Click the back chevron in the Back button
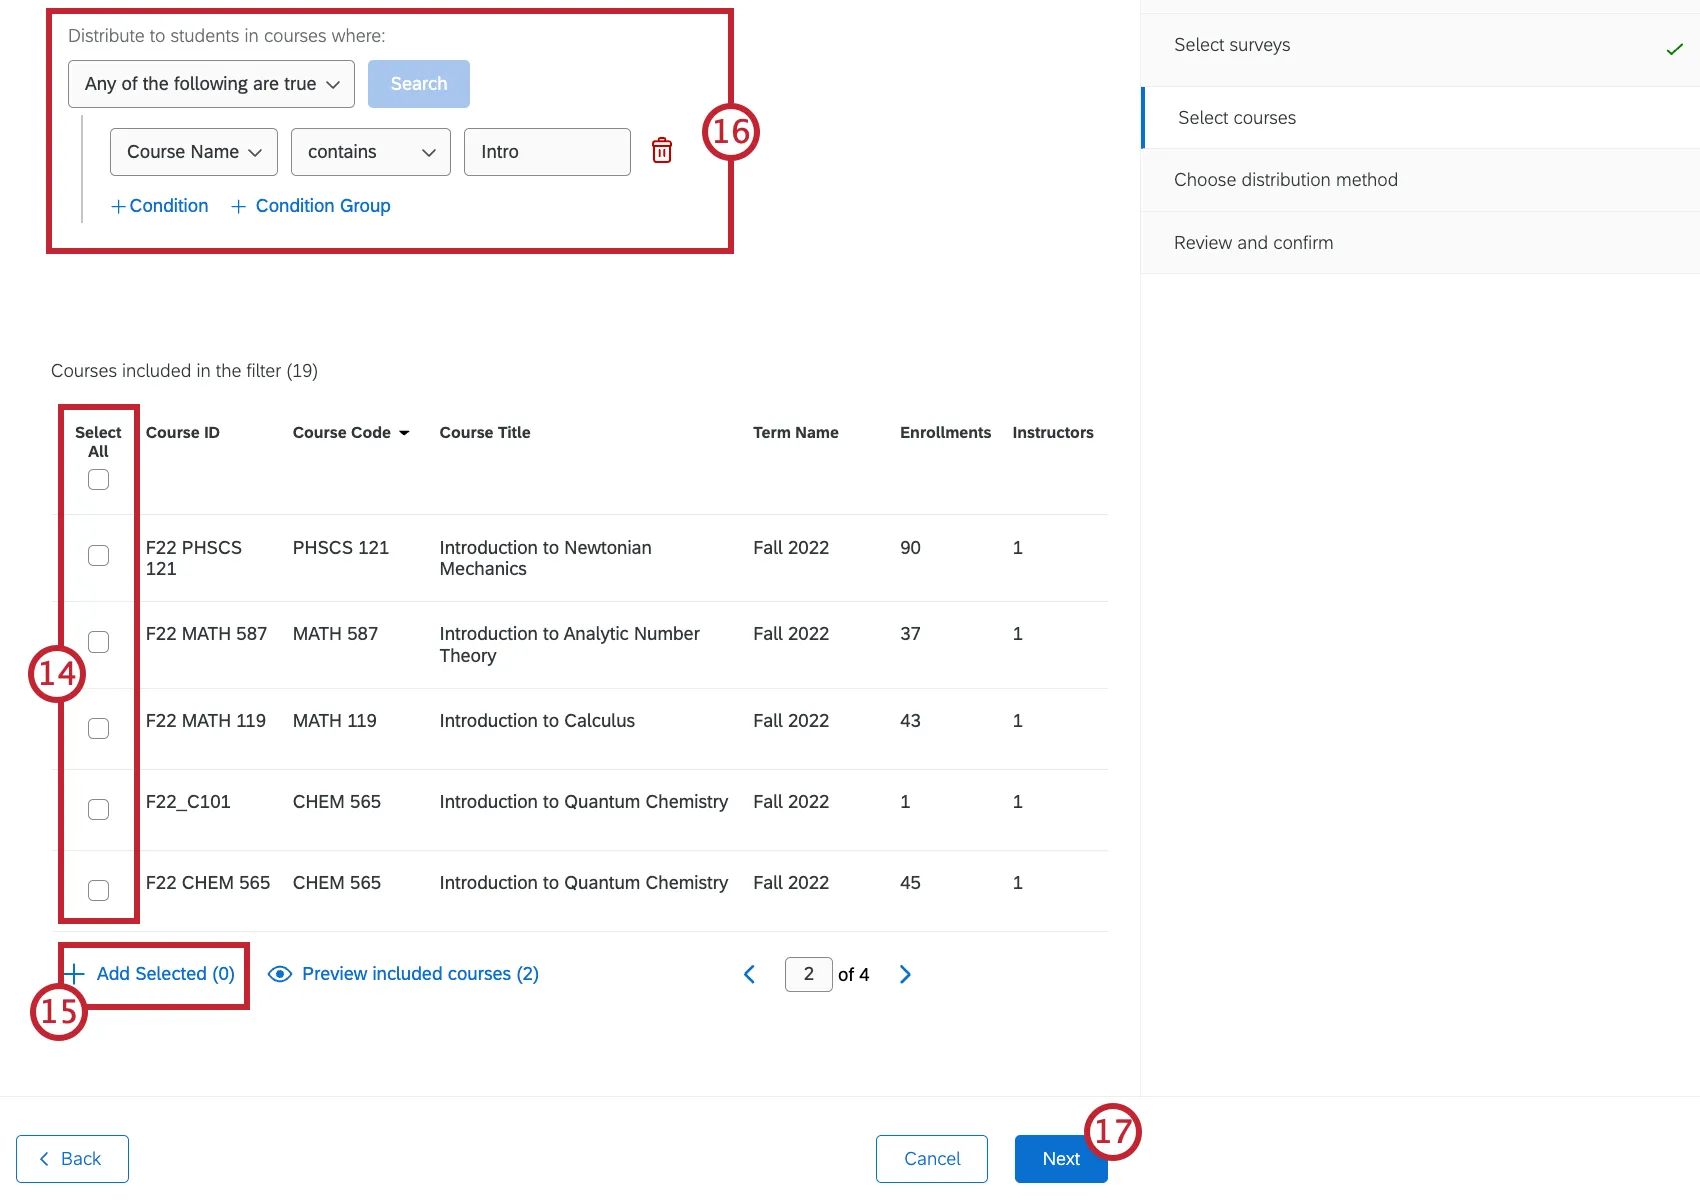 45,1158
